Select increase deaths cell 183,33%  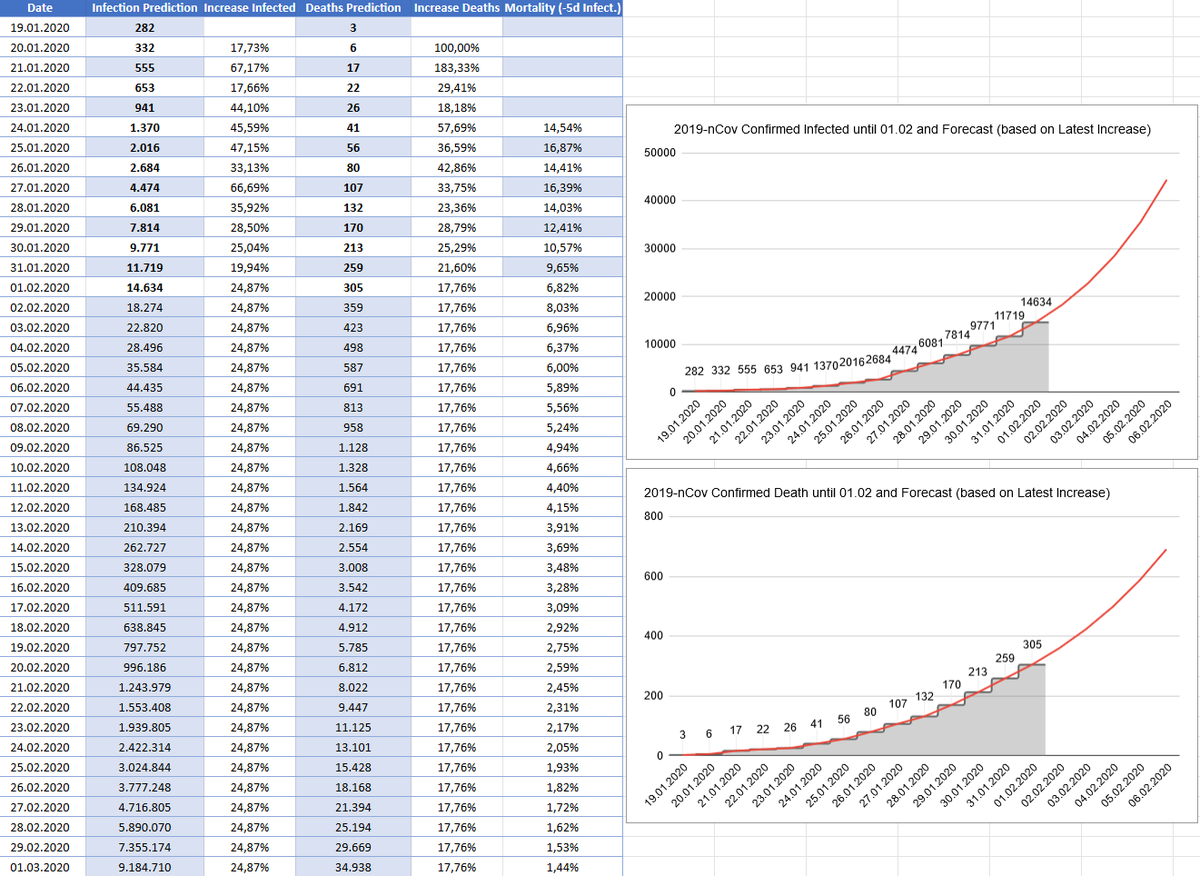[x=457, y=68]
